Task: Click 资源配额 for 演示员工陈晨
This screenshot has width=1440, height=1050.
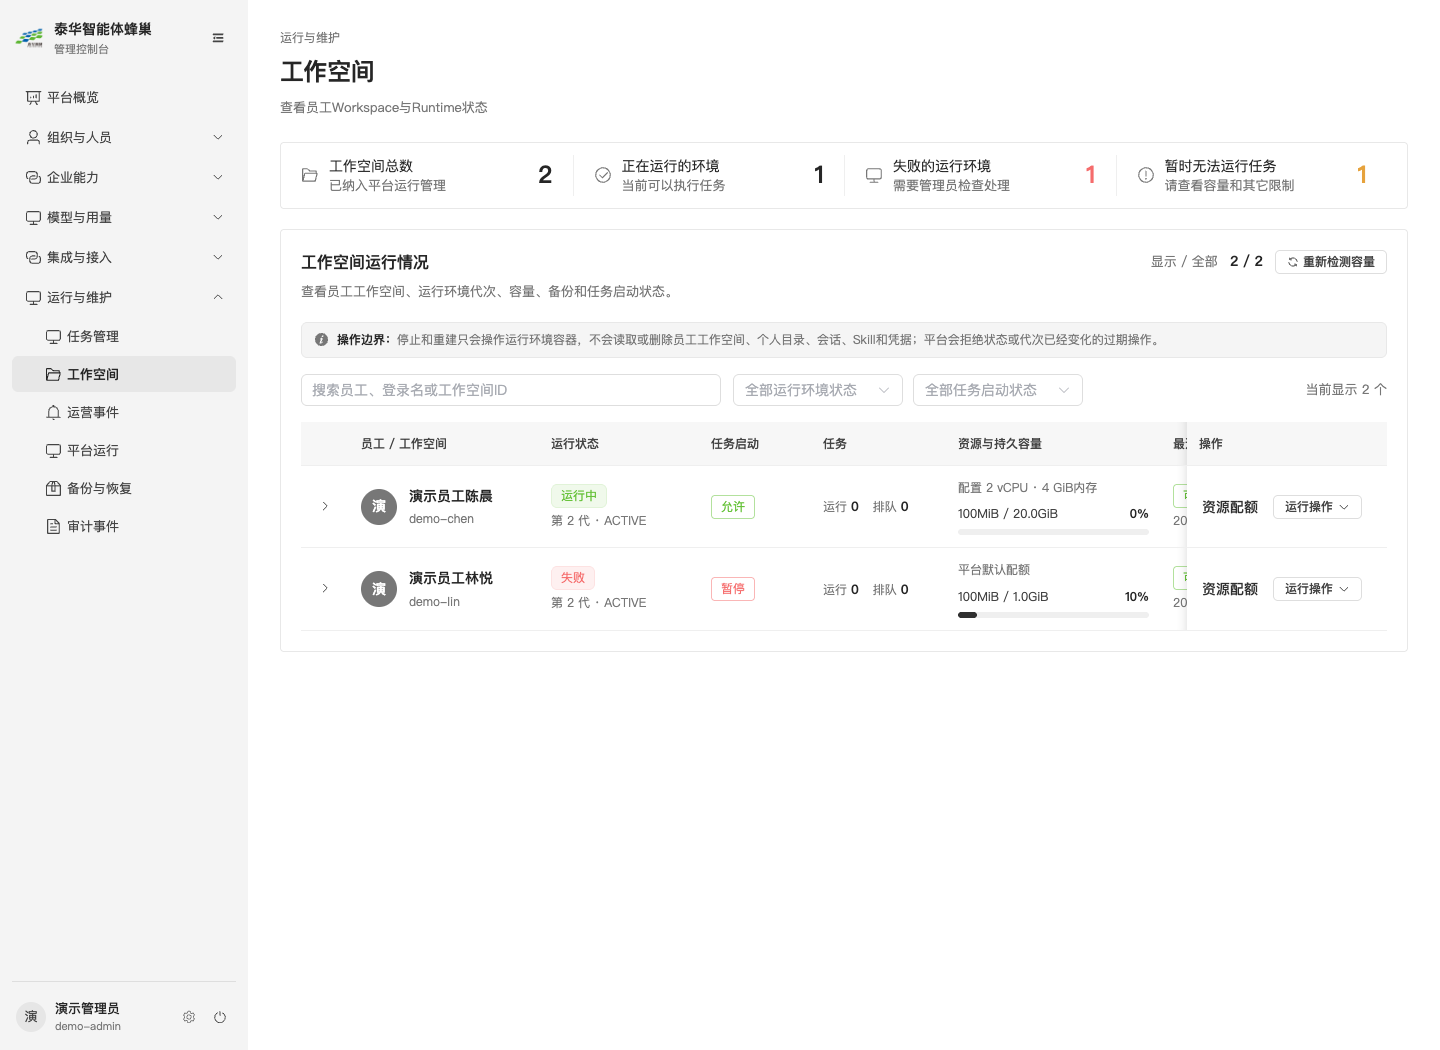Action: tap(1230, 507)
